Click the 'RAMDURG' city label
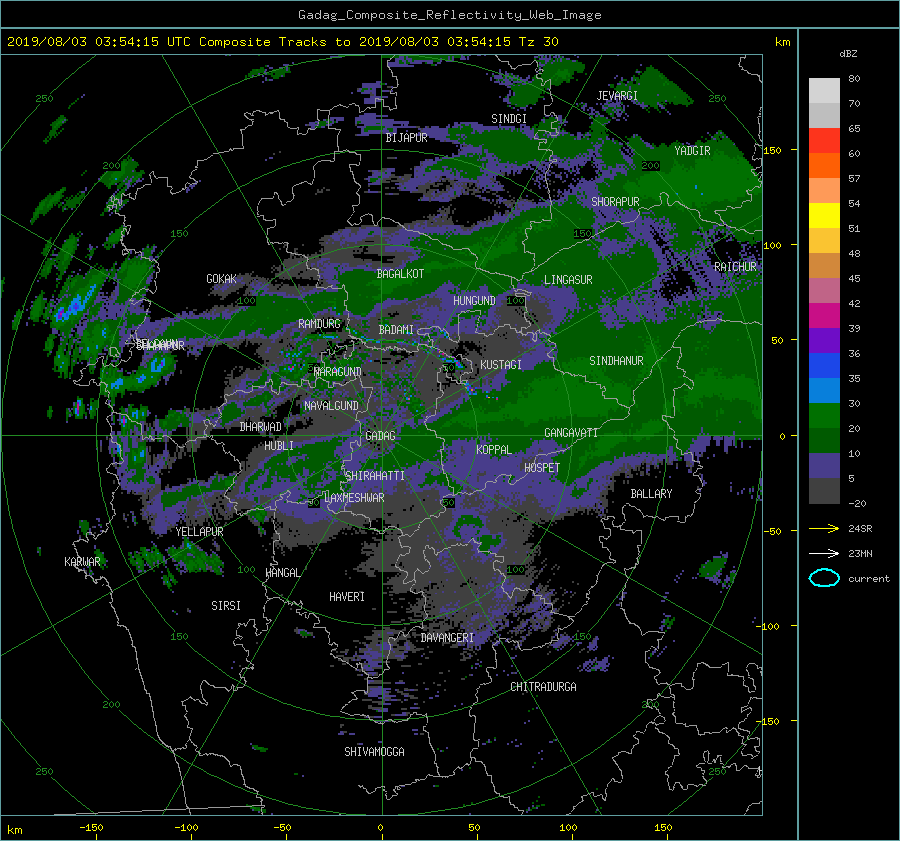 [319, 324]
